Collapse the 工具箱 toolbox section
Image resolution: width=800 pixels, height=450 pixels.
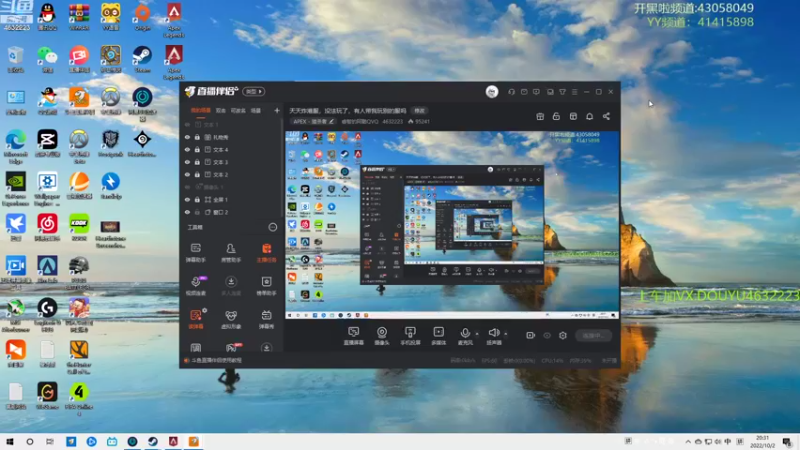[x=273, y=227]
